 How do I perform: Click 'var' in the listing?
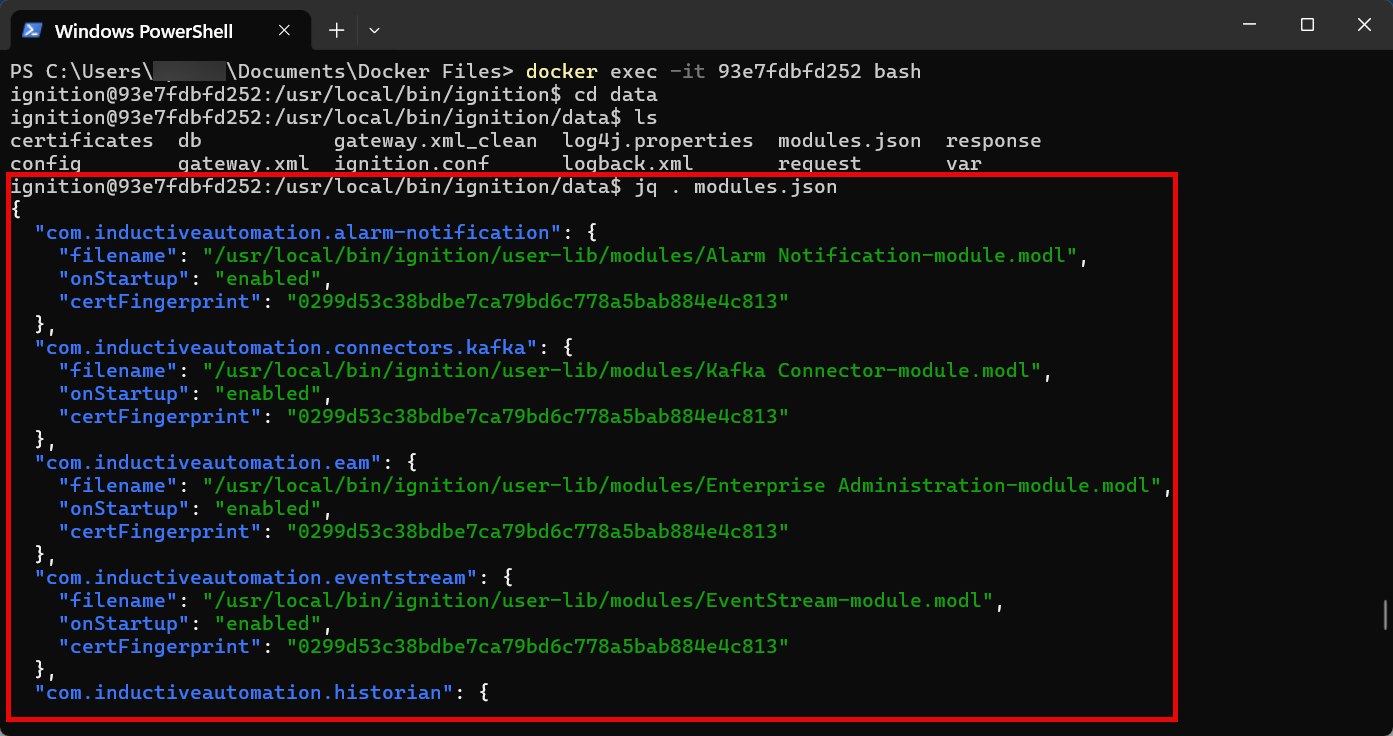(x=964, y=163)
